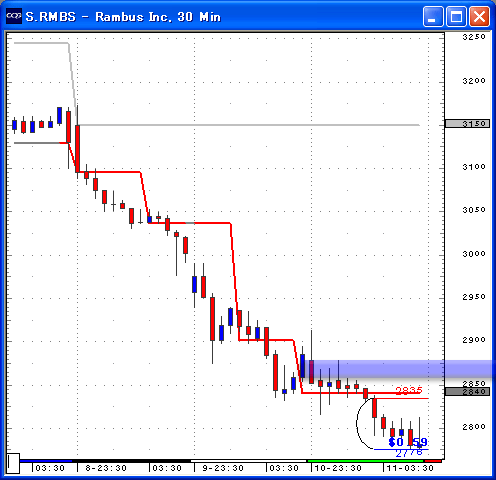This screenshot has width=496, height=480.
Task: Click the 3050 price scale label
Action: coord(474,210)
